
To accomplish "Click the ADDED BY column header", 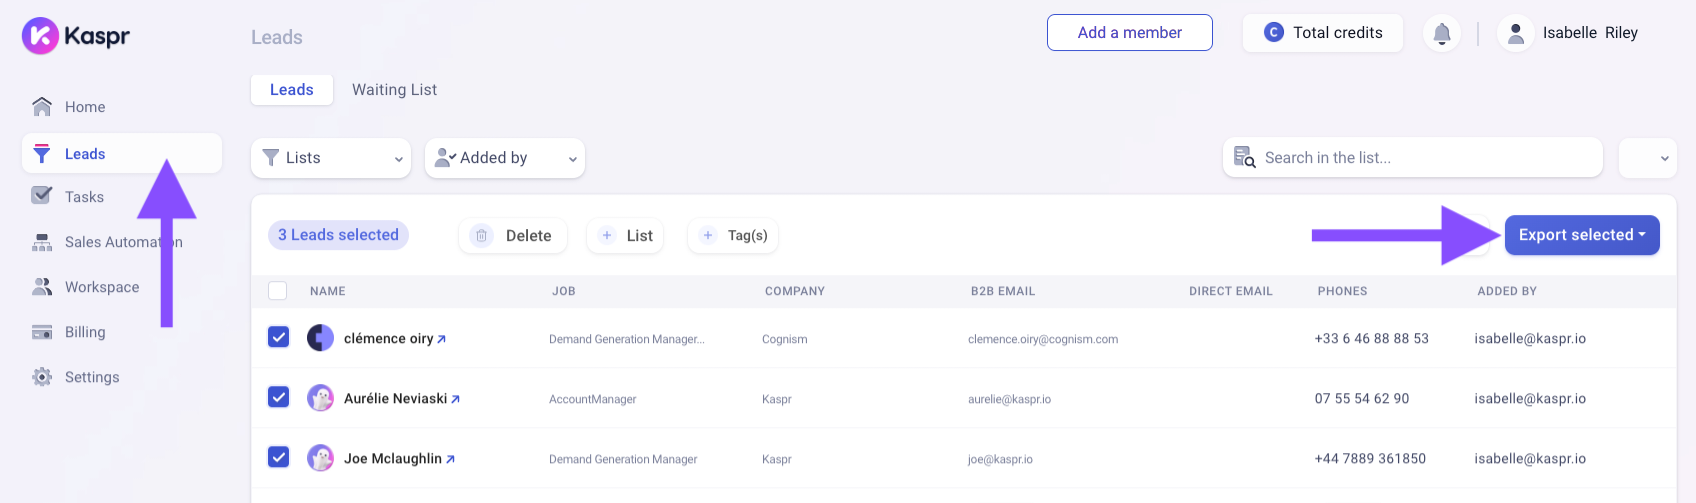I will point(1507,291).
